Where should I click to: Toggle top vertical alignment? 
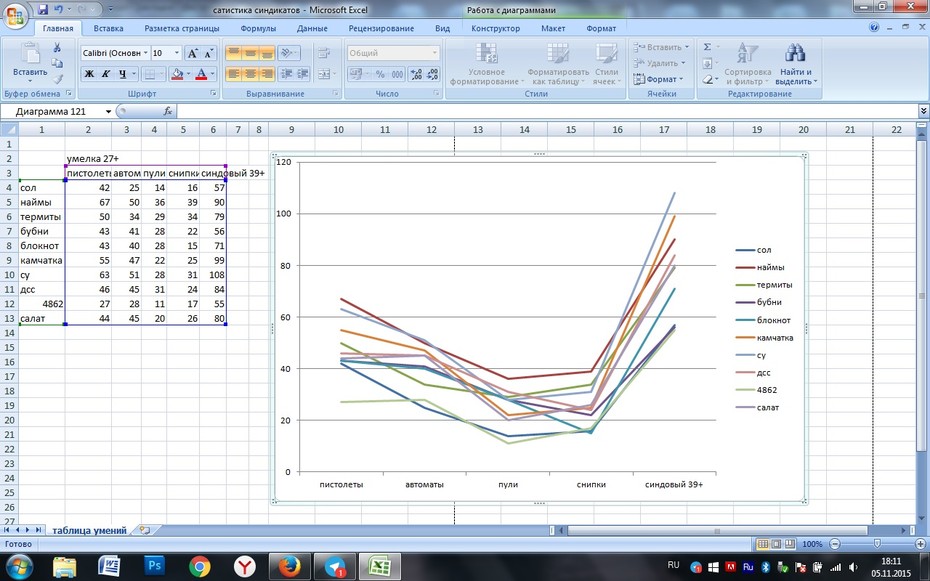pyautogui.click(x=234, y=53)
